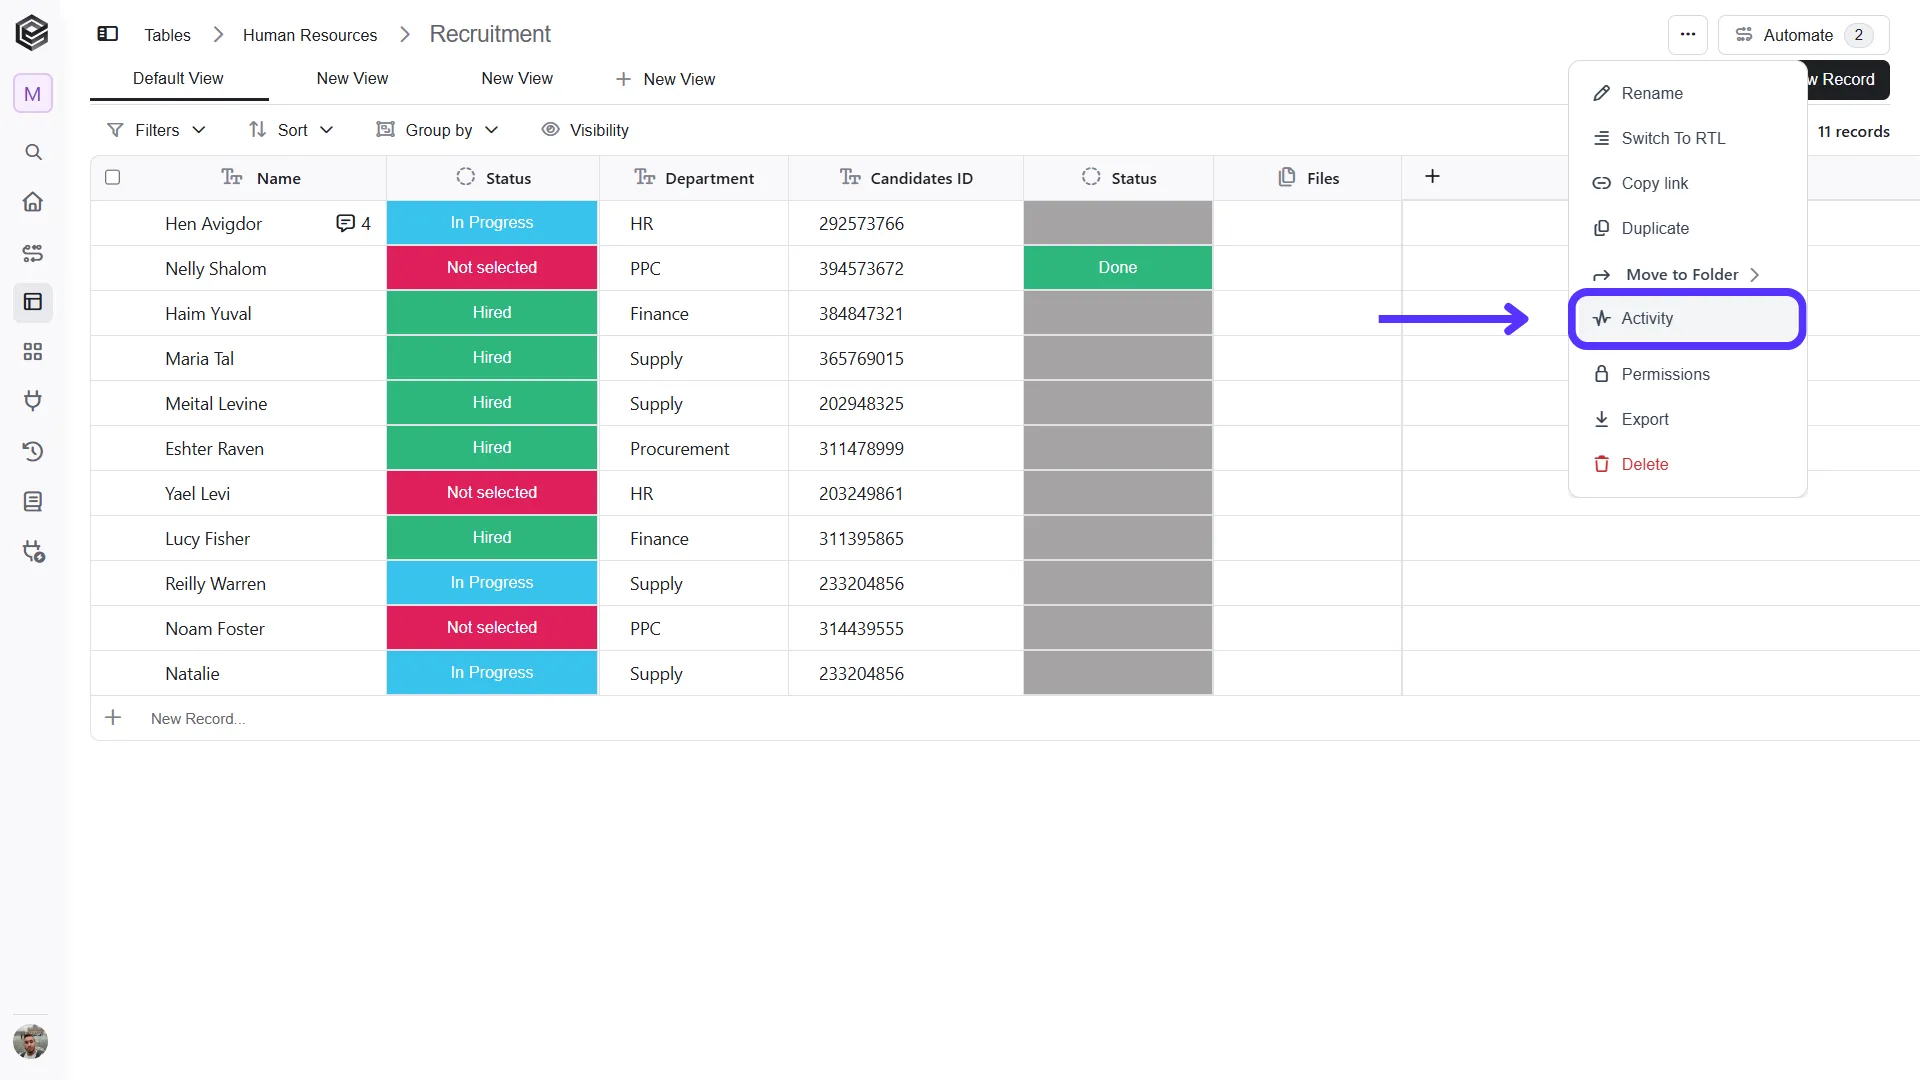Click Nelly Shalom's green Done status cell
Viewport: 1920px width, 1080px height.
click(1117, 268)
